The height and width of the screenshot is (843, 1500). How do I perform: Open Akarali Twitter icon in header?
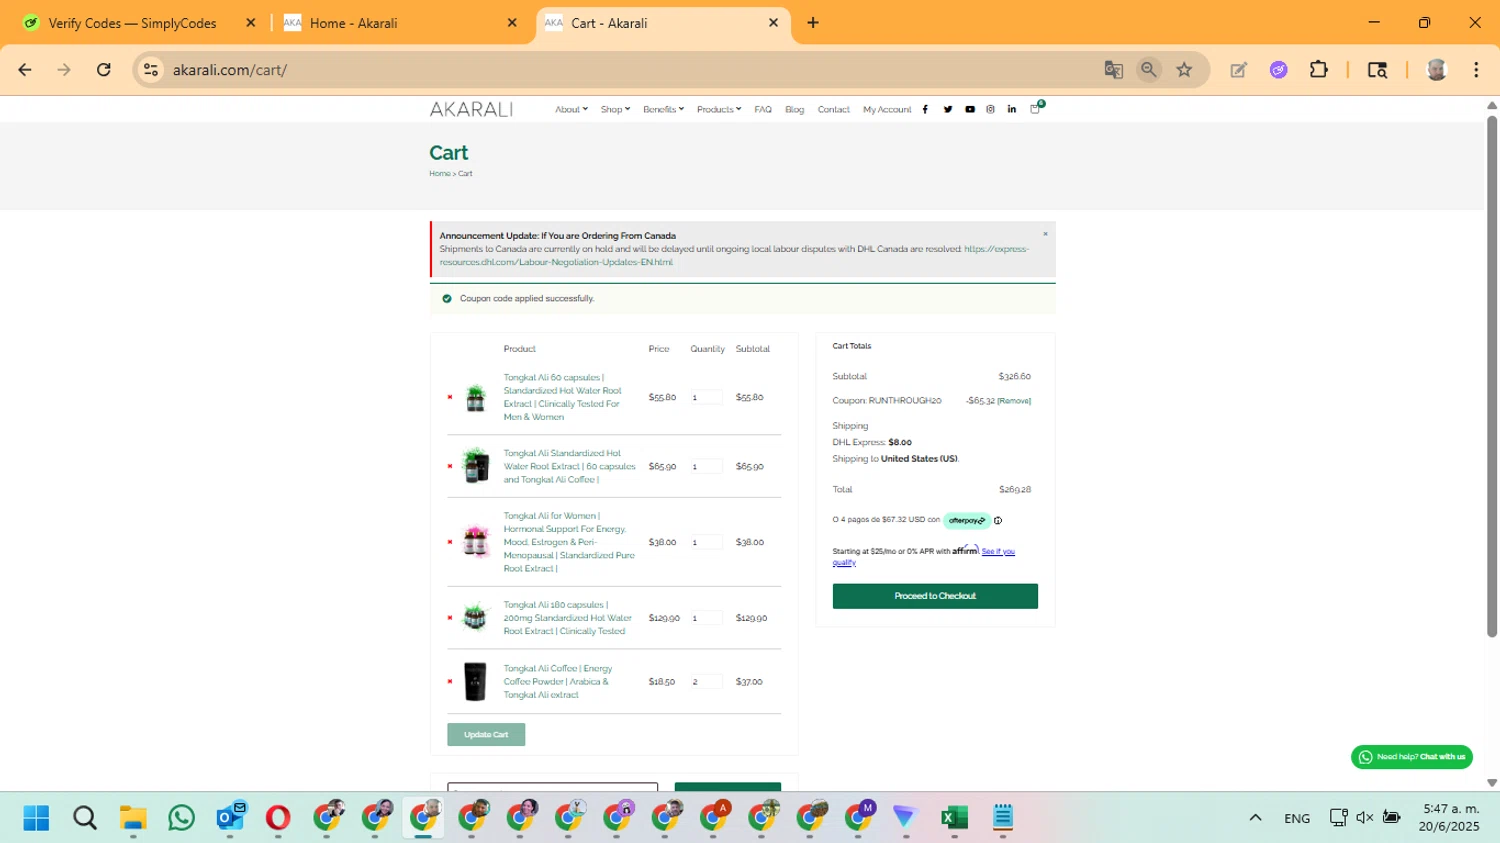[x=948, y=110]
